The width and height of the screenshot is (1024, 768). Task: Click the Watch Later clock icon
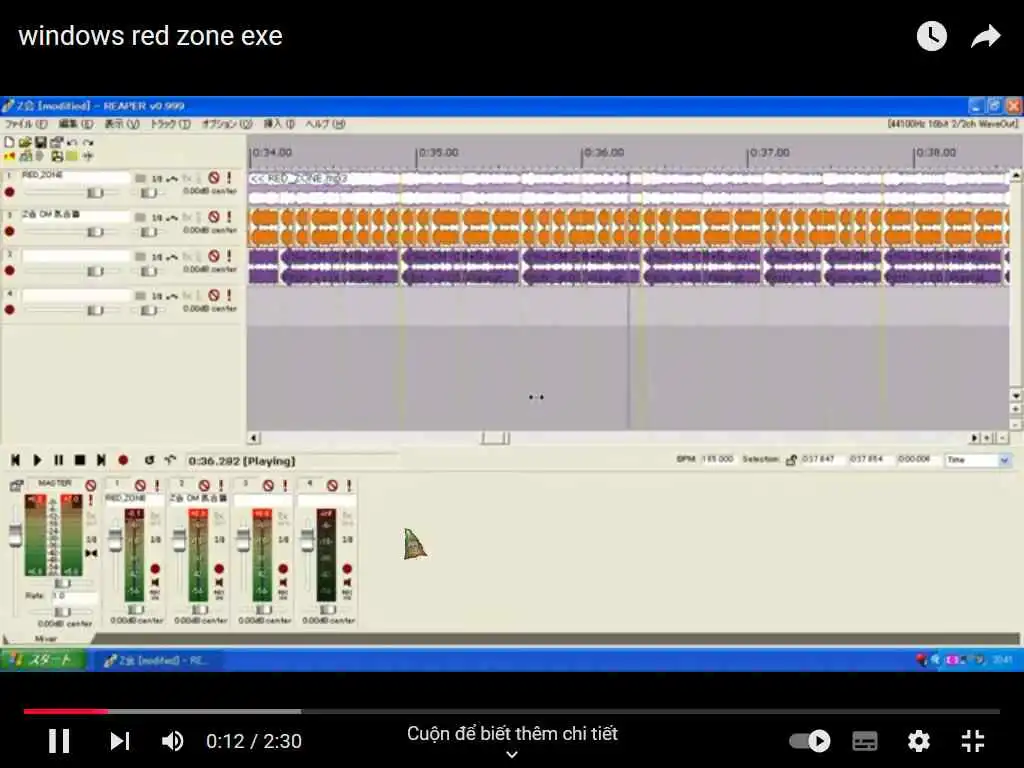pyautogui.click(x=931, y=36)
